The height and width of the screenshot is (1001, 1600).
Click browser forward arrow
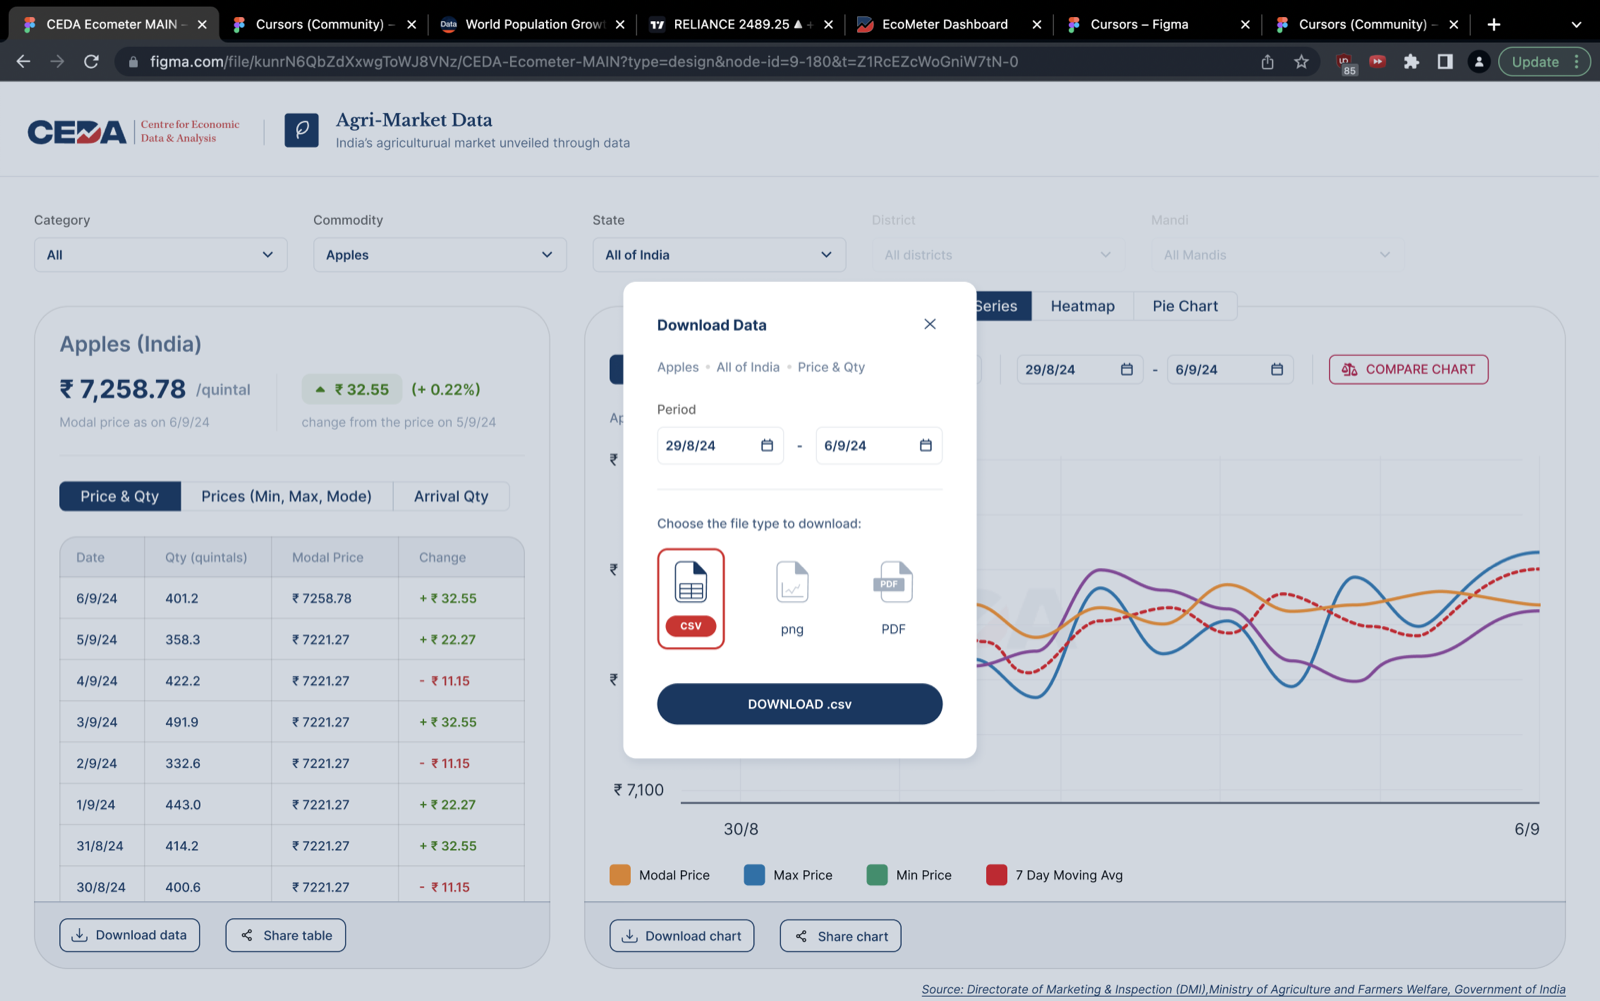coord(57,62)
